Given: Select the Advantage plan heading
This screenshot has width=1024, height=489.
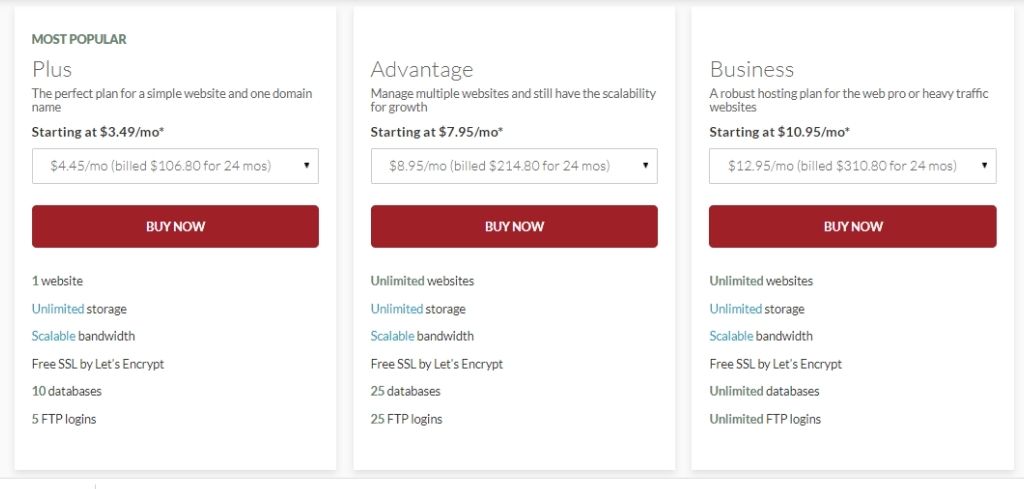Looking at the screenshot, I should [422, 69].
